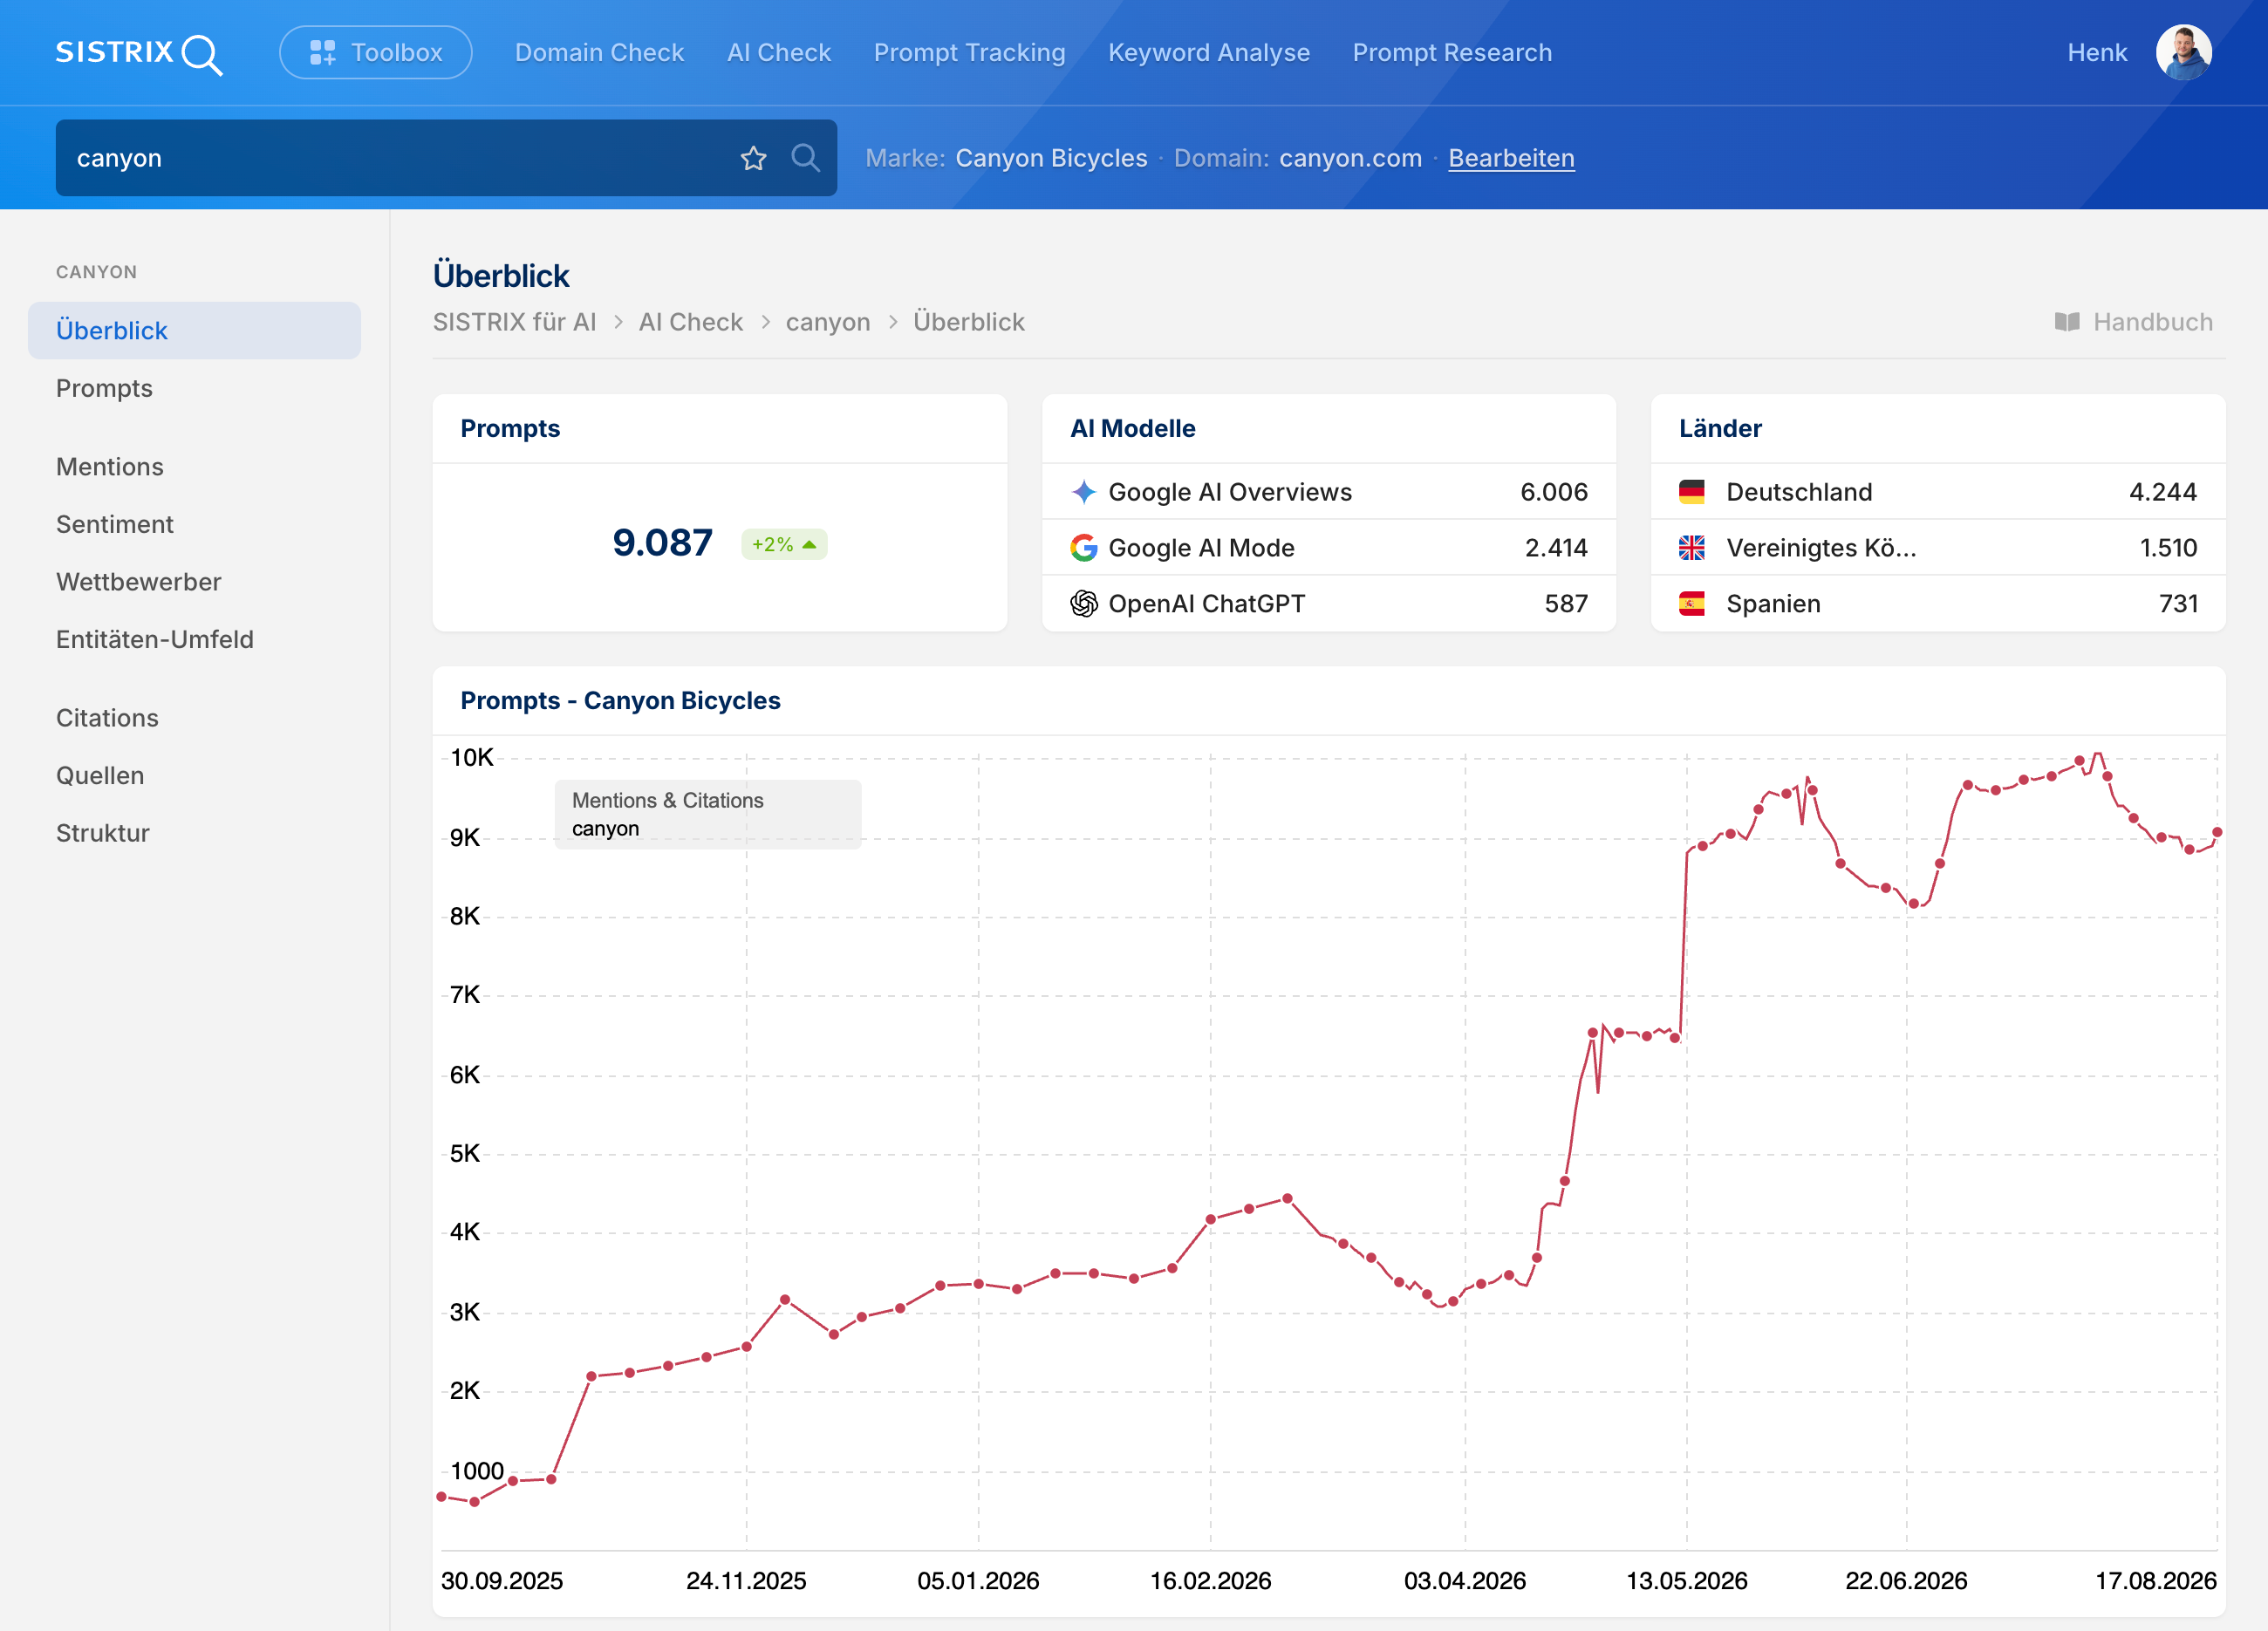Click the OpenAI ChatGPT logo icon
2268x1631 pixels.
coord(1084,604)
